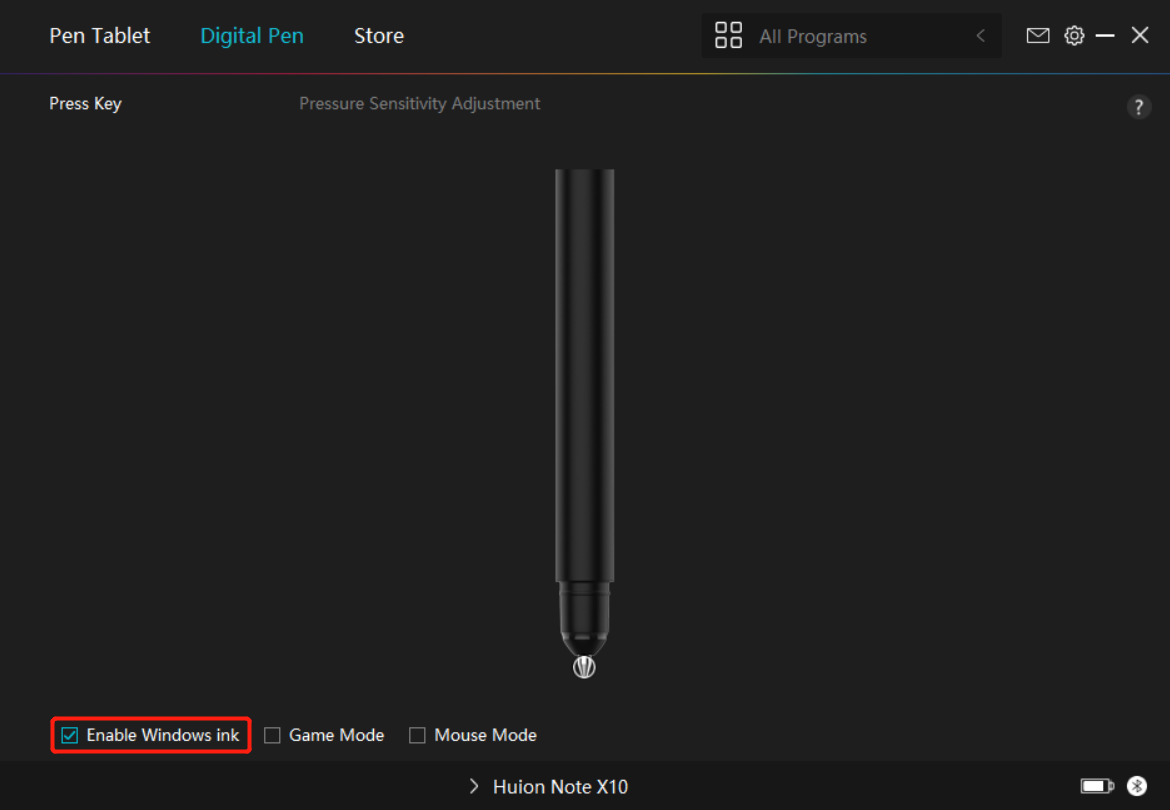The height and width of the screenshot is (810, 1170).
Task: Click the Bluetooth connection icon
Action: (x=1137, y=786)
